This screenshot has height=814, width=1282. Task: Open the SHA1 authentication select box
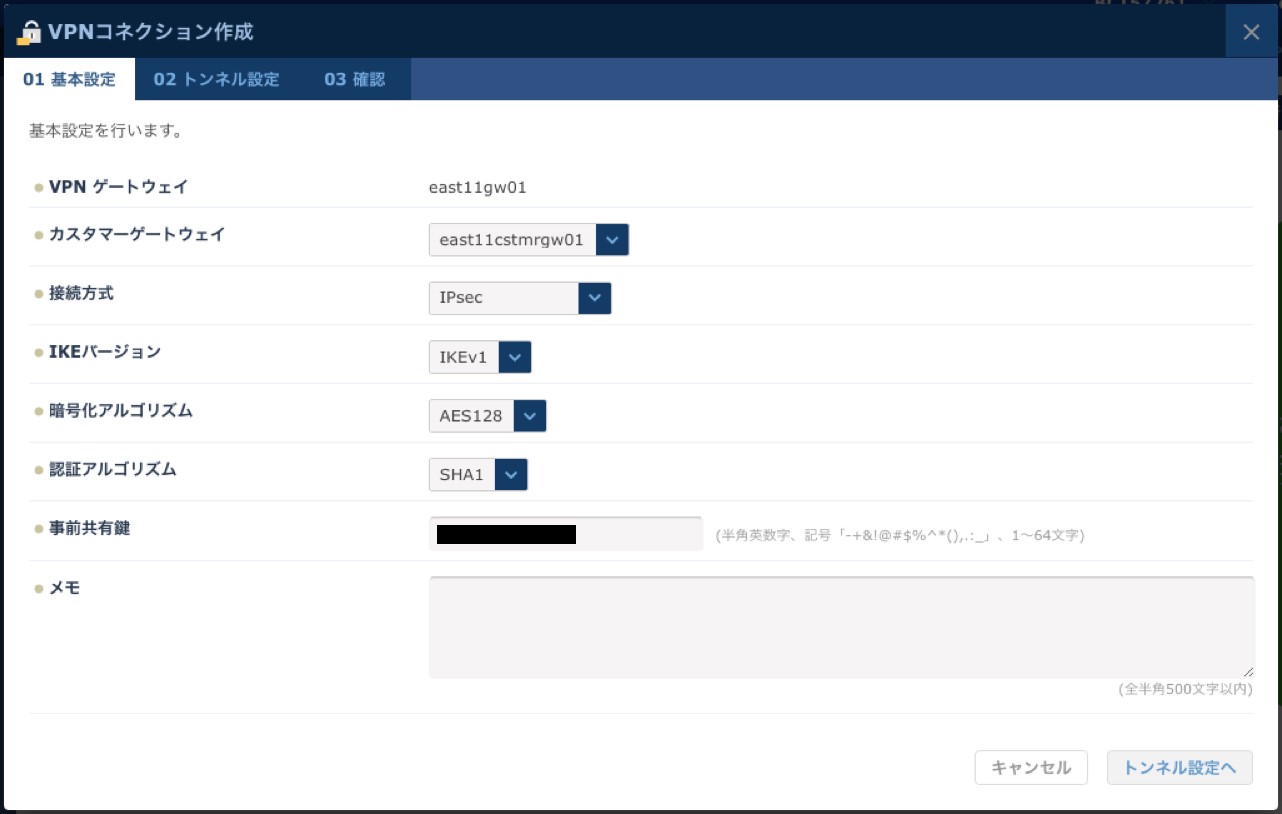coord(461,475)
